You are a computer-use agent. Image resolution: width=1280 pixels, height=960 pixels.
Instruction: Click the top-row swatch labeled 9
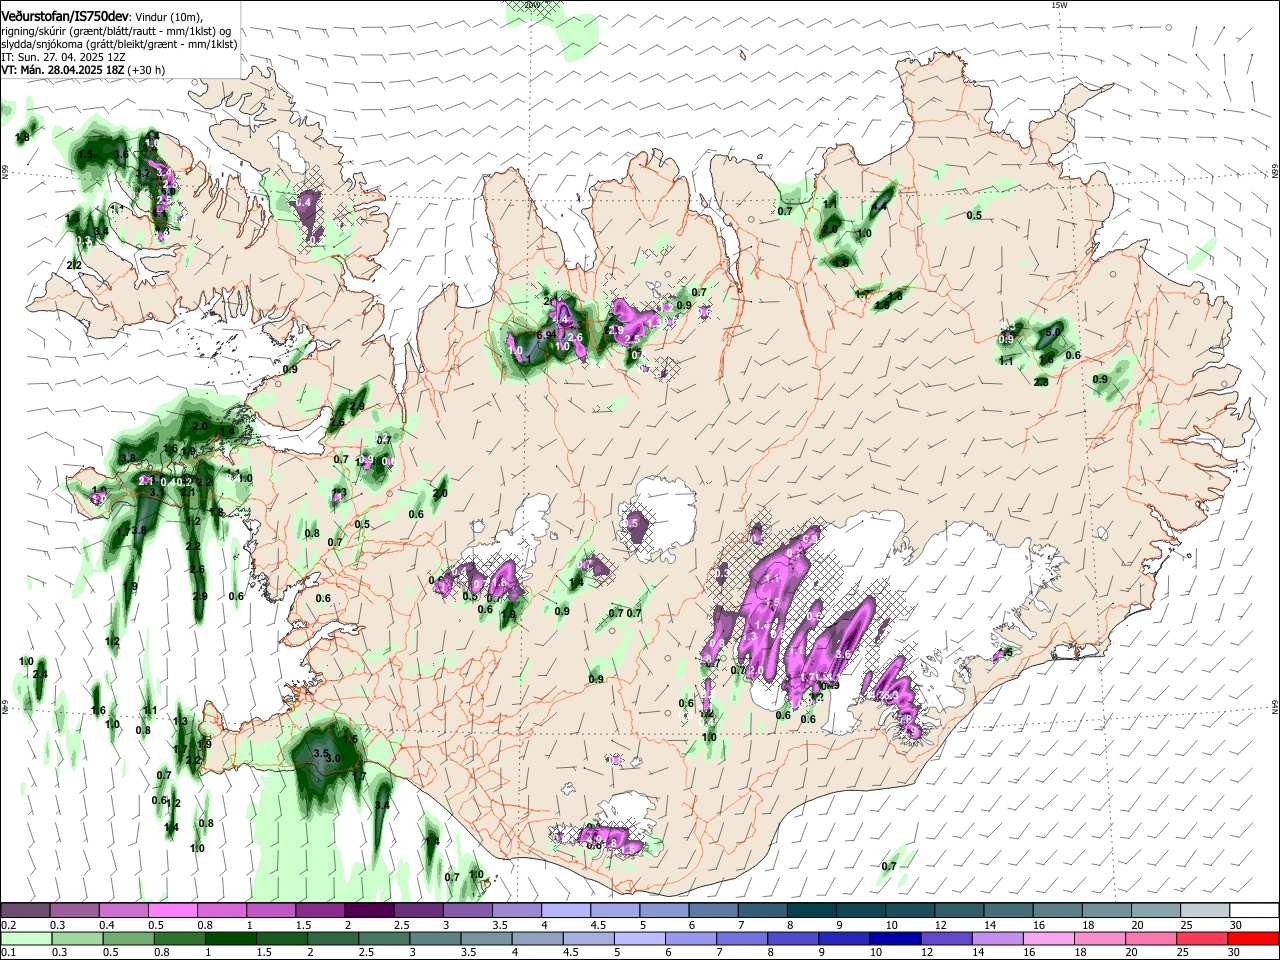[860, 910]
